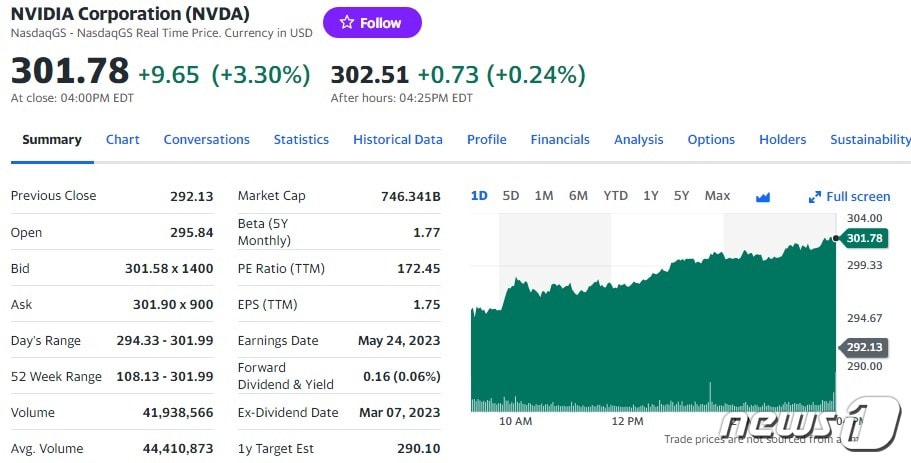Select the Options tab
This screenshot has height=463, width=911.
tap(711, 140)
